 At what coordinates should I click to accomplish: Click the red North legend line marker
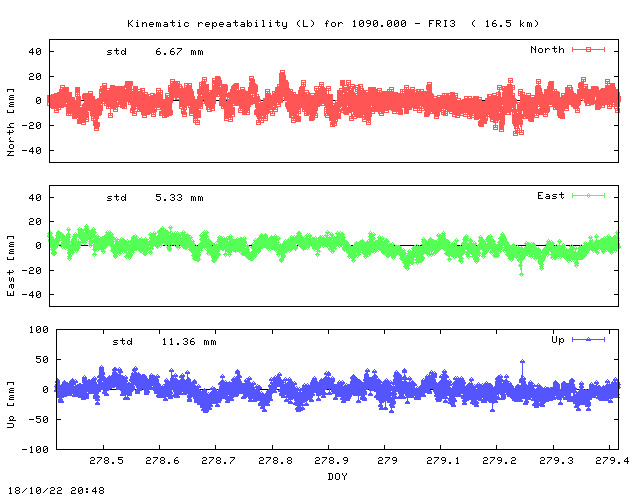coord(588,49)
